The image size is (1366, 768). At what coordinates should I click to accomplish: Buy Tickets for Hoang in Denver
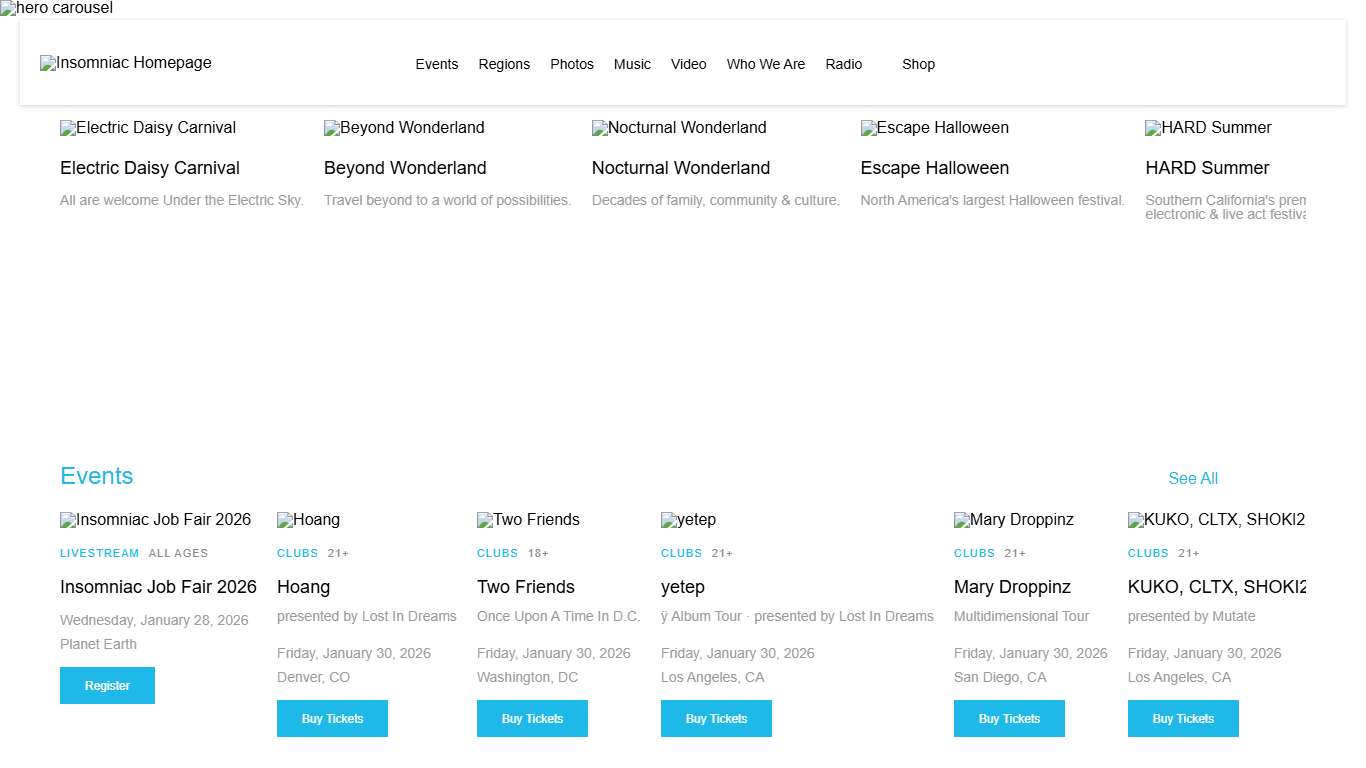[332, 718]
